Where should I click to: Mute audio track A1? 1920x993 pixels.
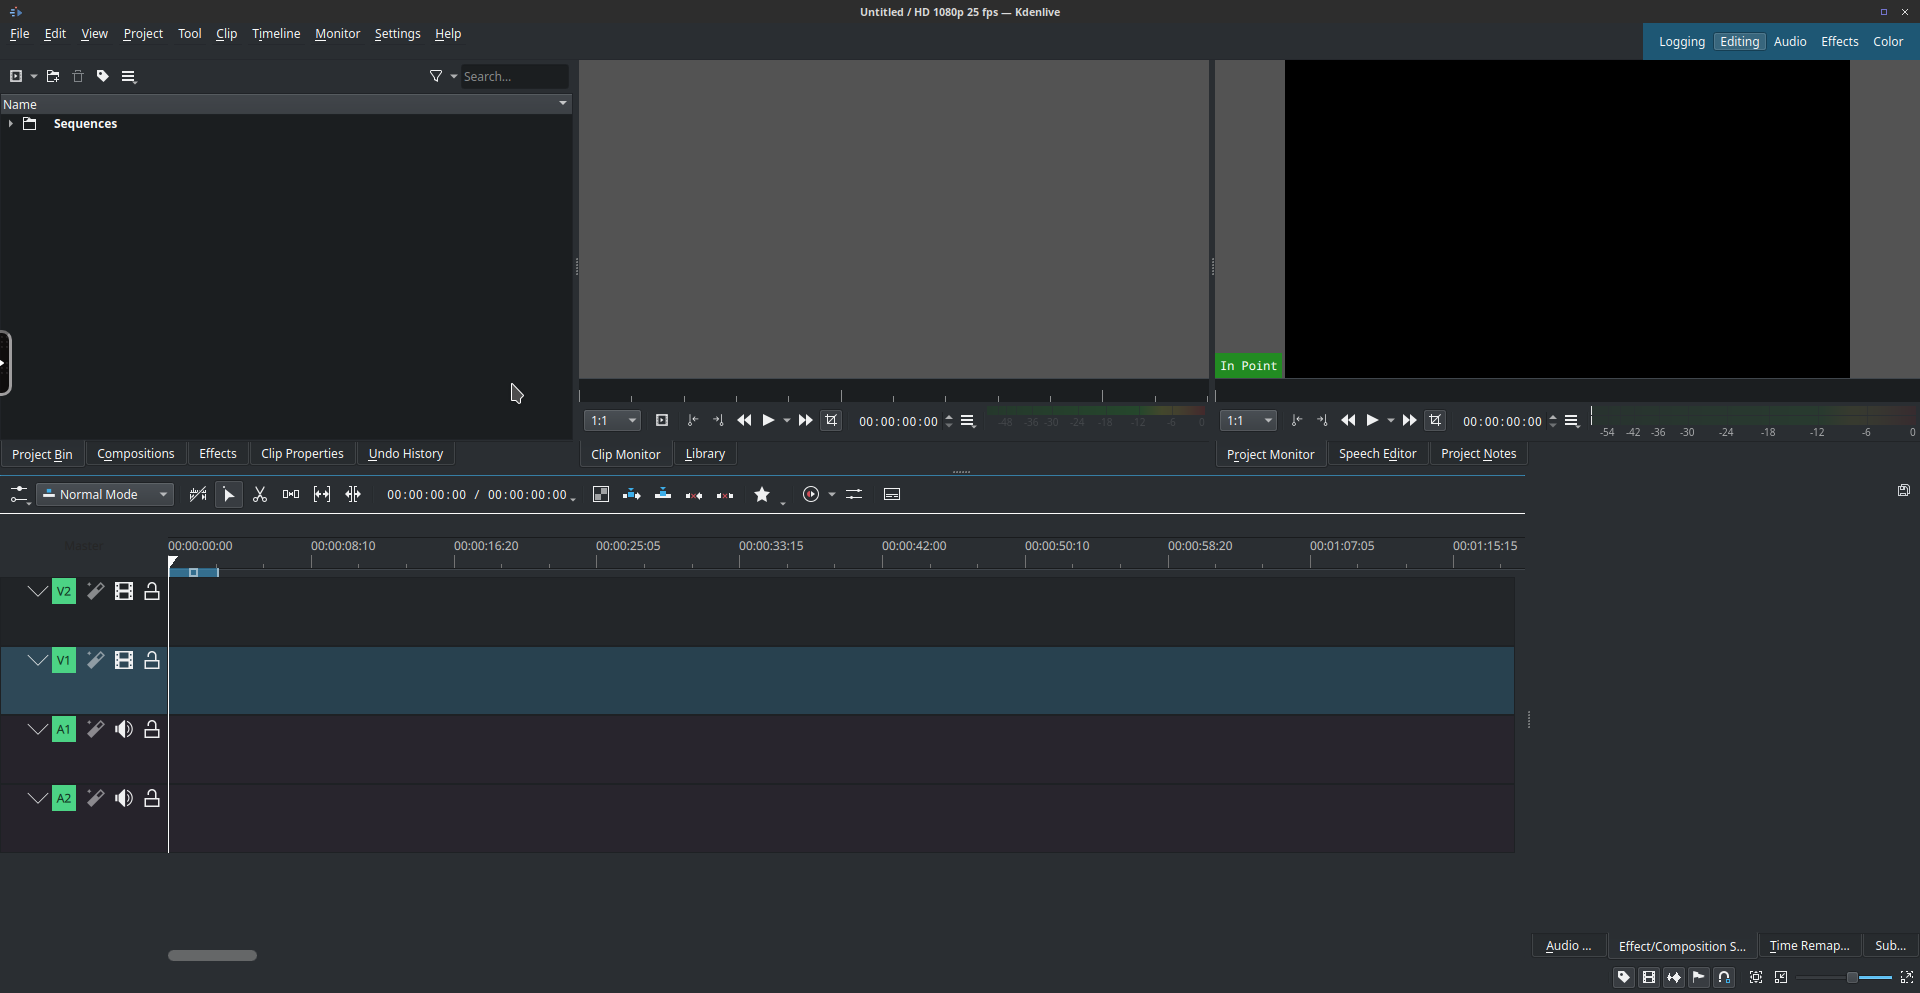[x=124, y=730]
